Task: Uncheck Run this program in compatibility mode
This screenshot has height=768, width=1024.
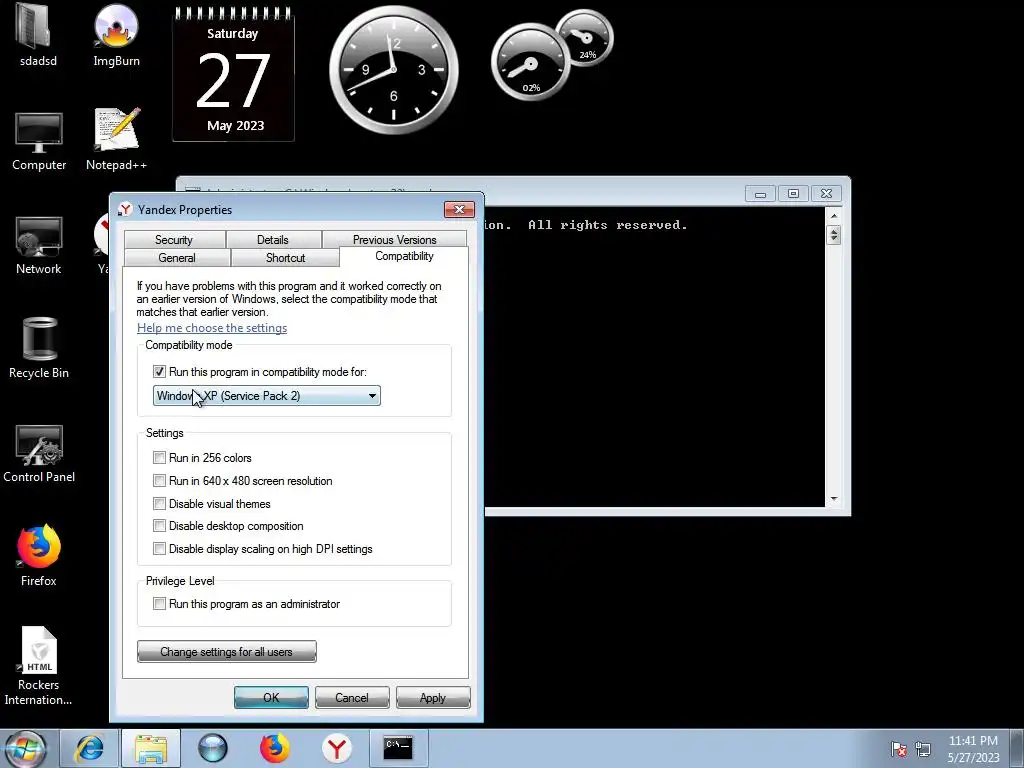Action: tap(159, 372)
